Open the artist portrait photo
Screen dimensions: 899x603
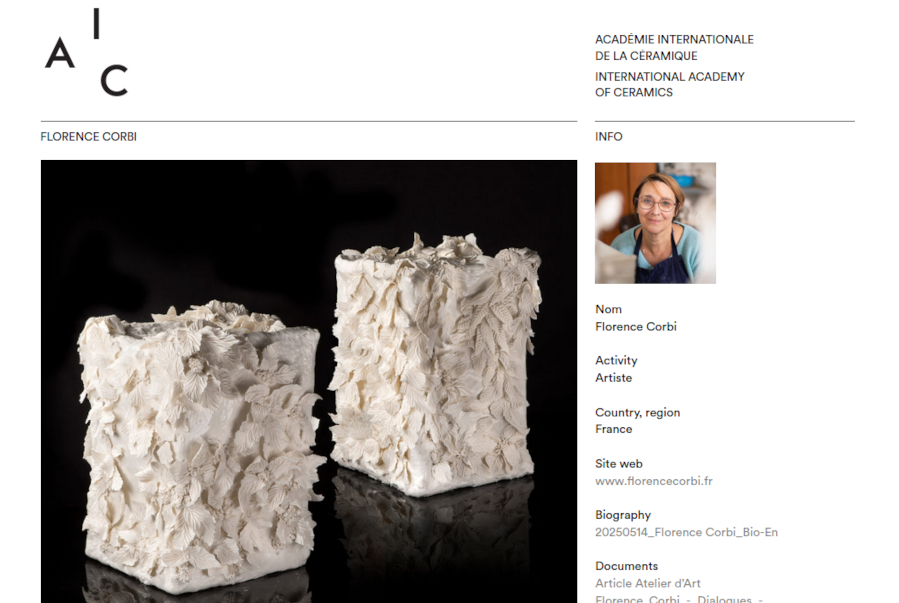click(655, 223)
